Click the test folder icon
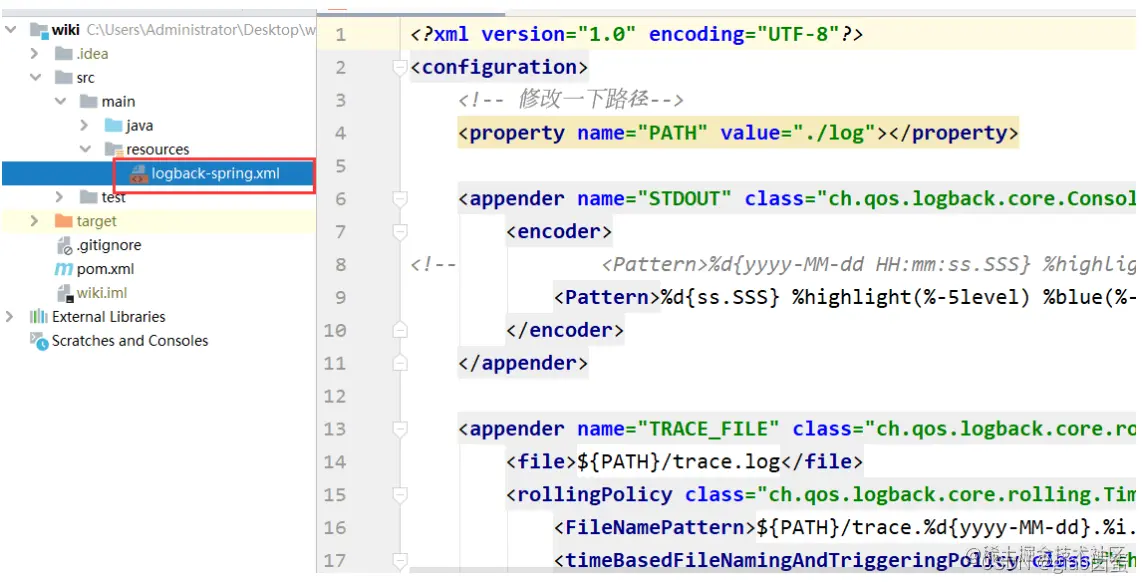The width and height of the screenshot is (1144, 583). coord(88,197)
